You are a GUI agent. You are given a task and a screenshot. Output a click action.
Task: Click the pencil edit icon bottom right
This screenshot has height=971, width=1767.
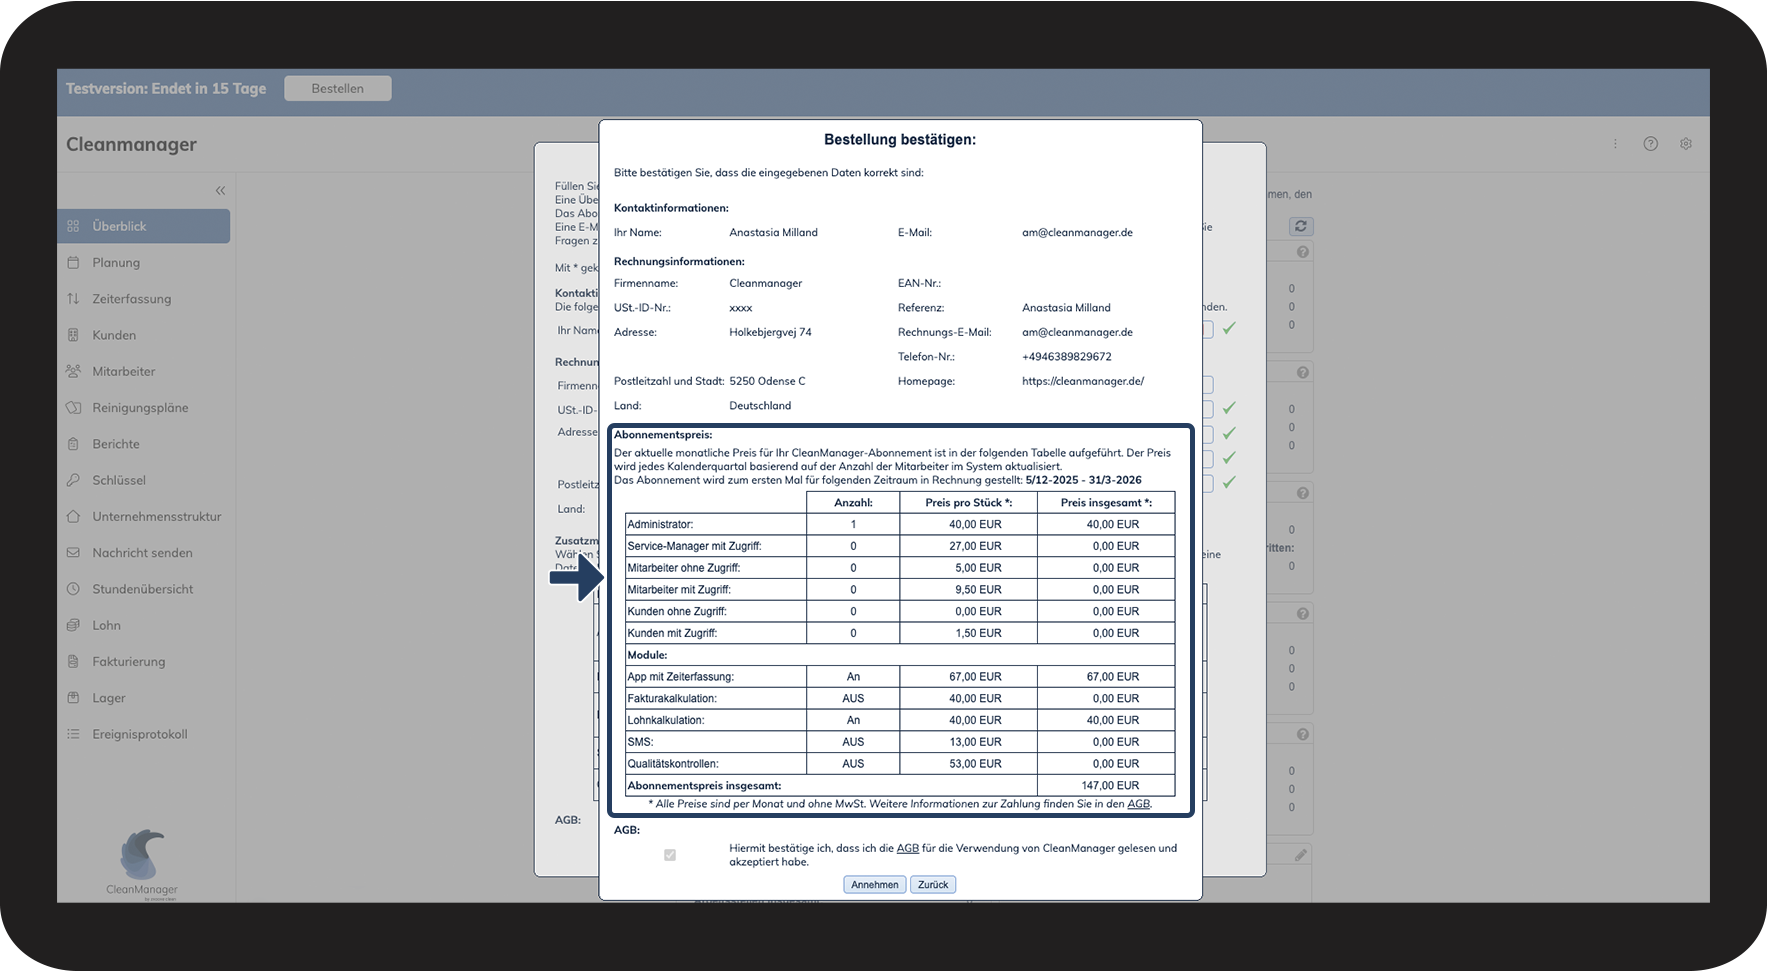point(1300,855)
